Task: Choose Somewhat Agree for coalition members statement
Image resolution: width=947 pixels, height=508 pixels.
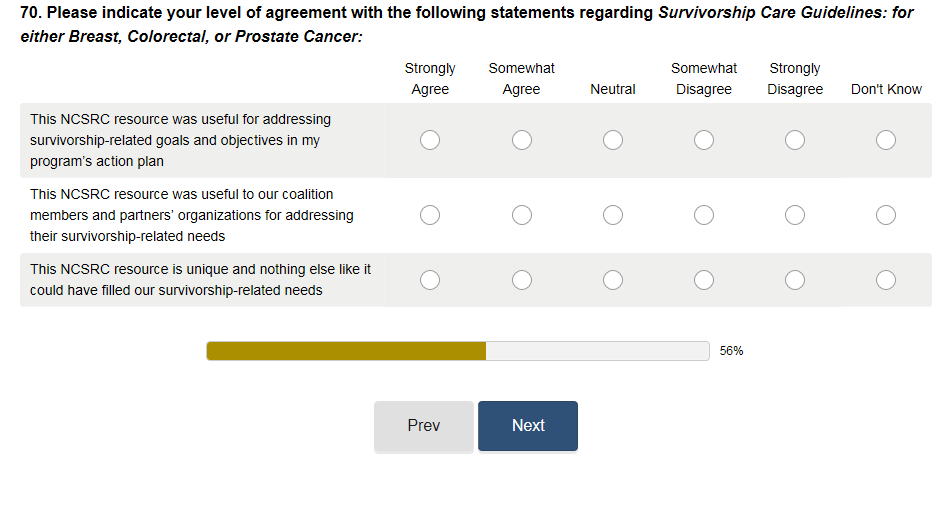Action: 522,215
